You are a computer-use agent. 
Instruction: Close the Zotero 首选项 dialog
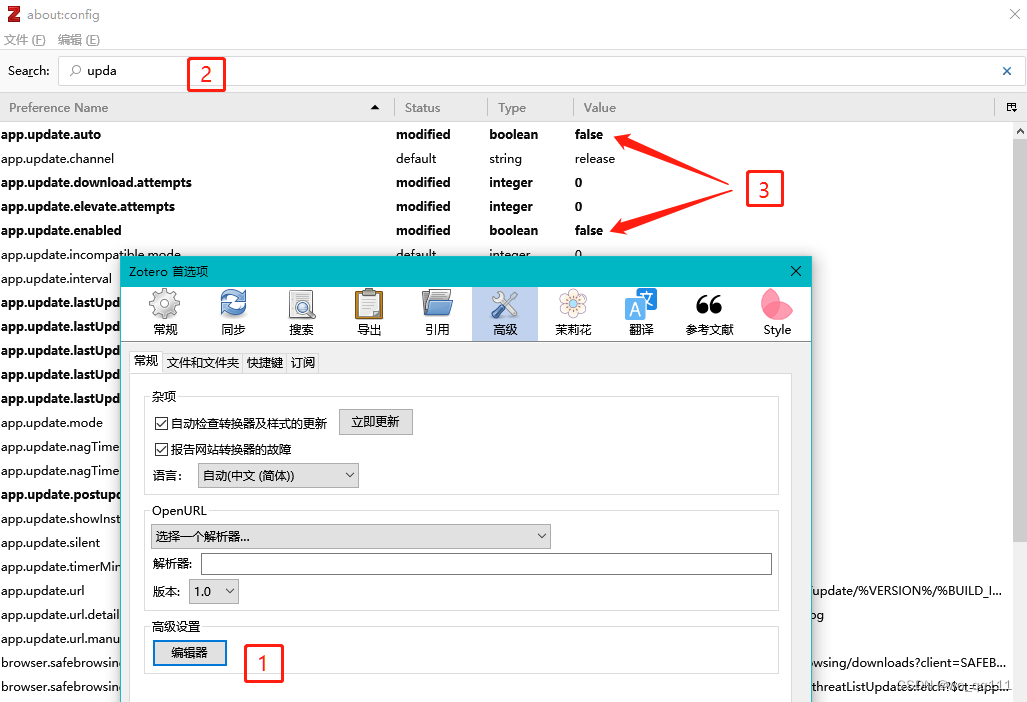(x=796, y=271)
